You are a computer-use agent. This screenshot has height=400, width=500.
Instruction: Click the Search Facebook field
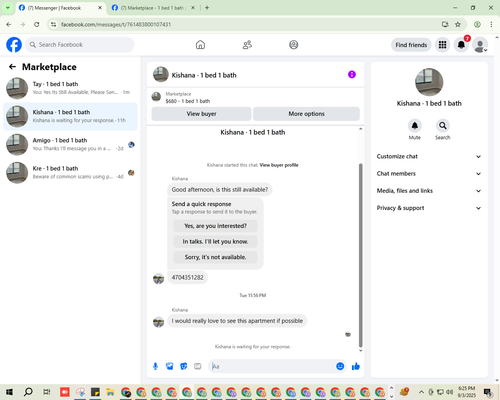tap(80, 45)
